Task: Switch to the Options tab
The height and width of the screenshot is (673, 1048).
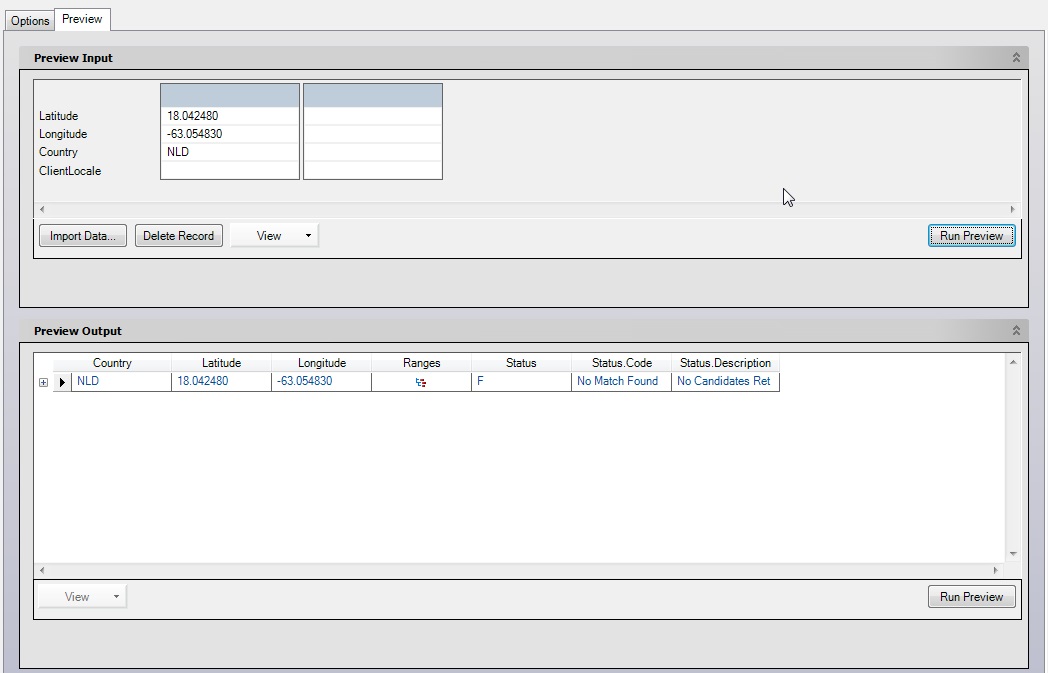Action: point(29,19)
